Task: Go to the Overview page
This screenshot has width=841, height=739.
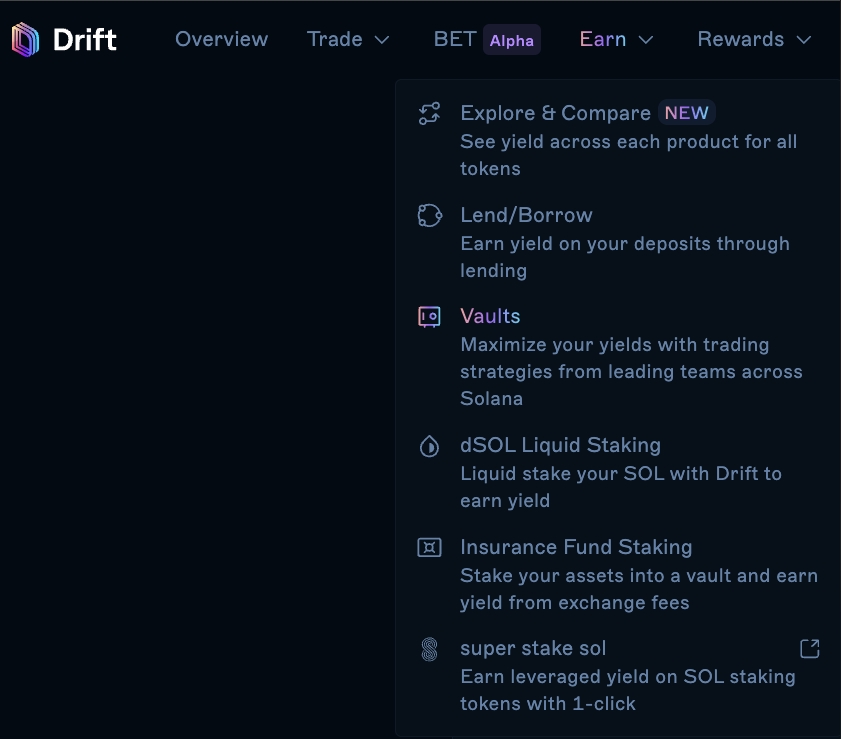Action: [x=221, y=39]
